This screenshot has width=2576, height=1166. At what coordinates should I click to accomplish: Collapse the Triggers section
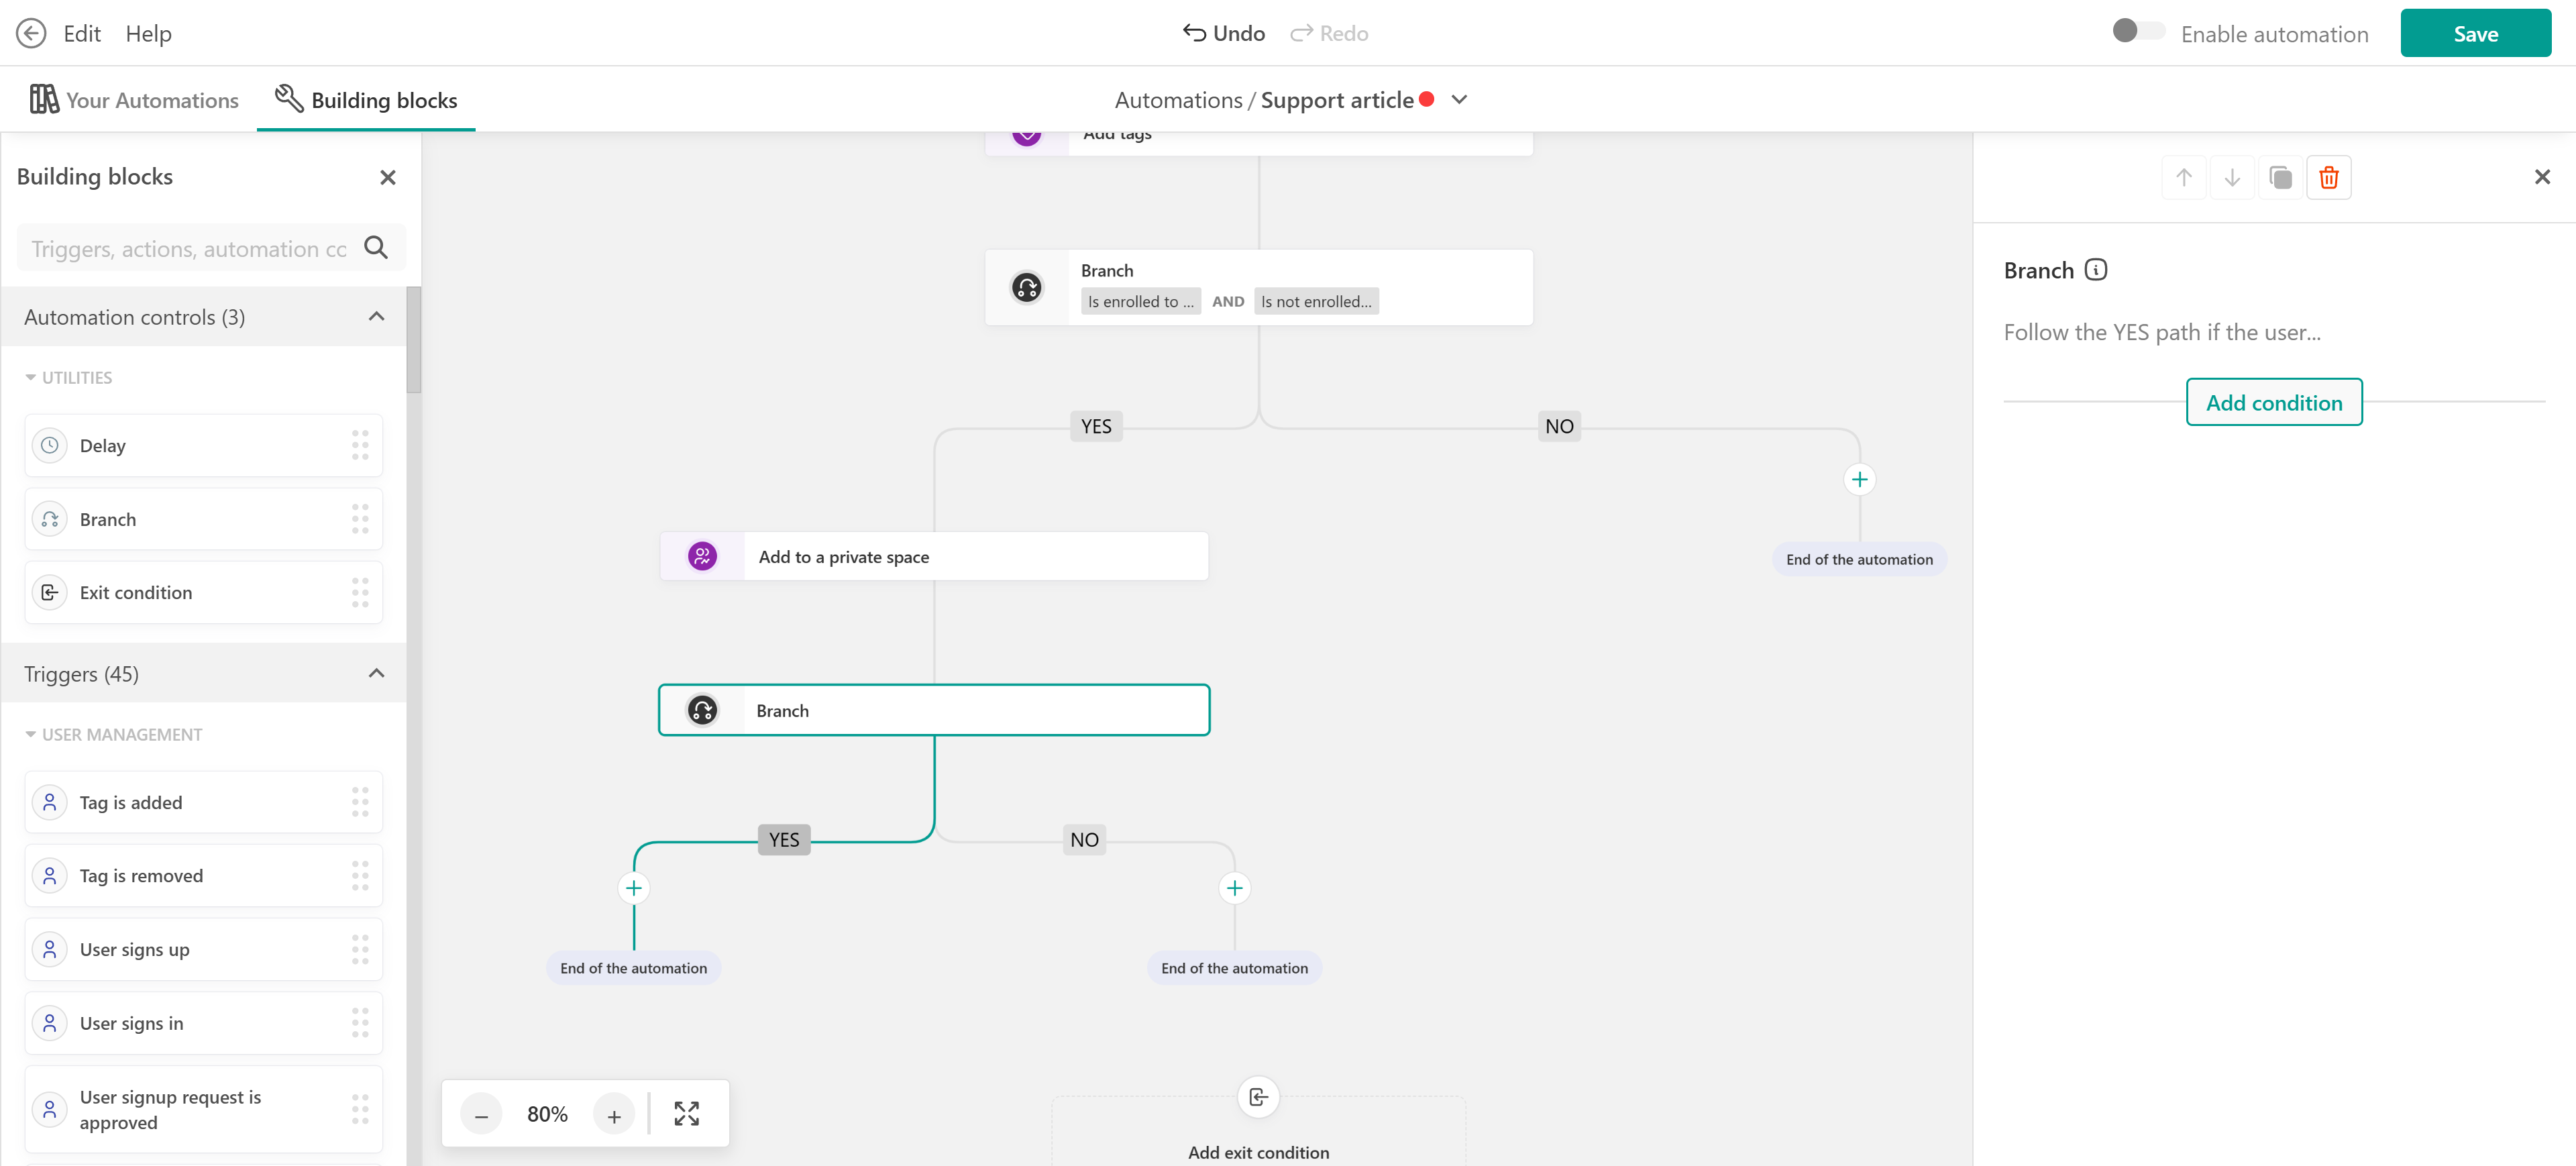tap(376, 673)
